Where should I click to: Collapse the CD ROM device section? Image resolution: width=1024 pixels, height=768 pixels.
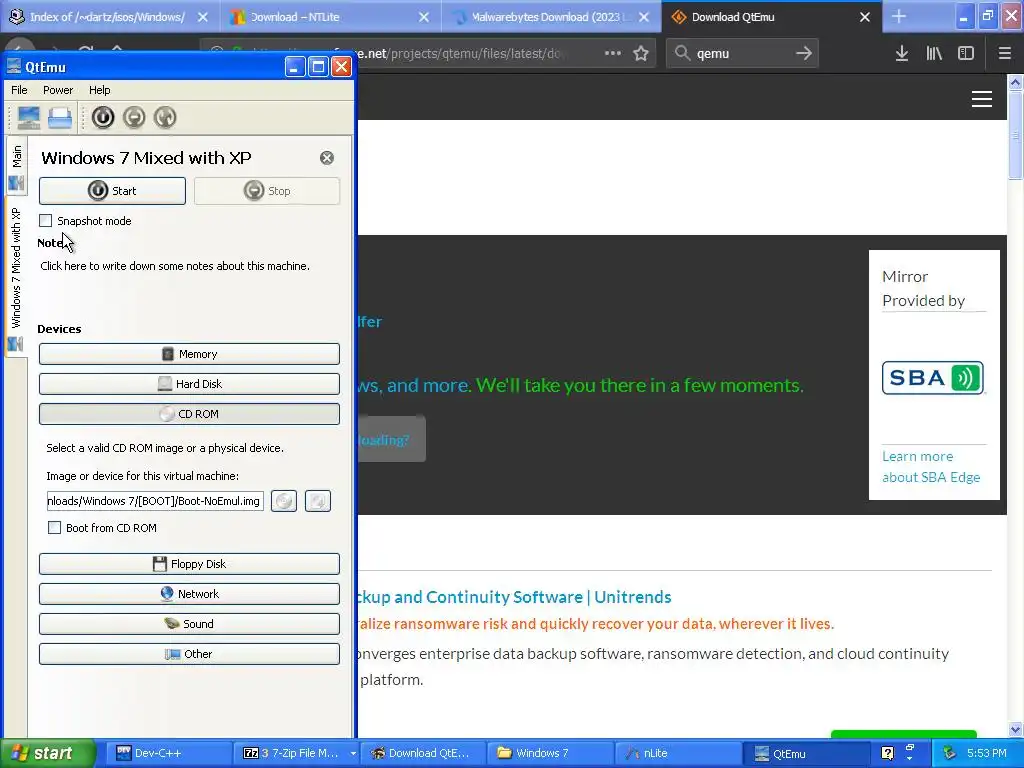click(x=189, y=414)
